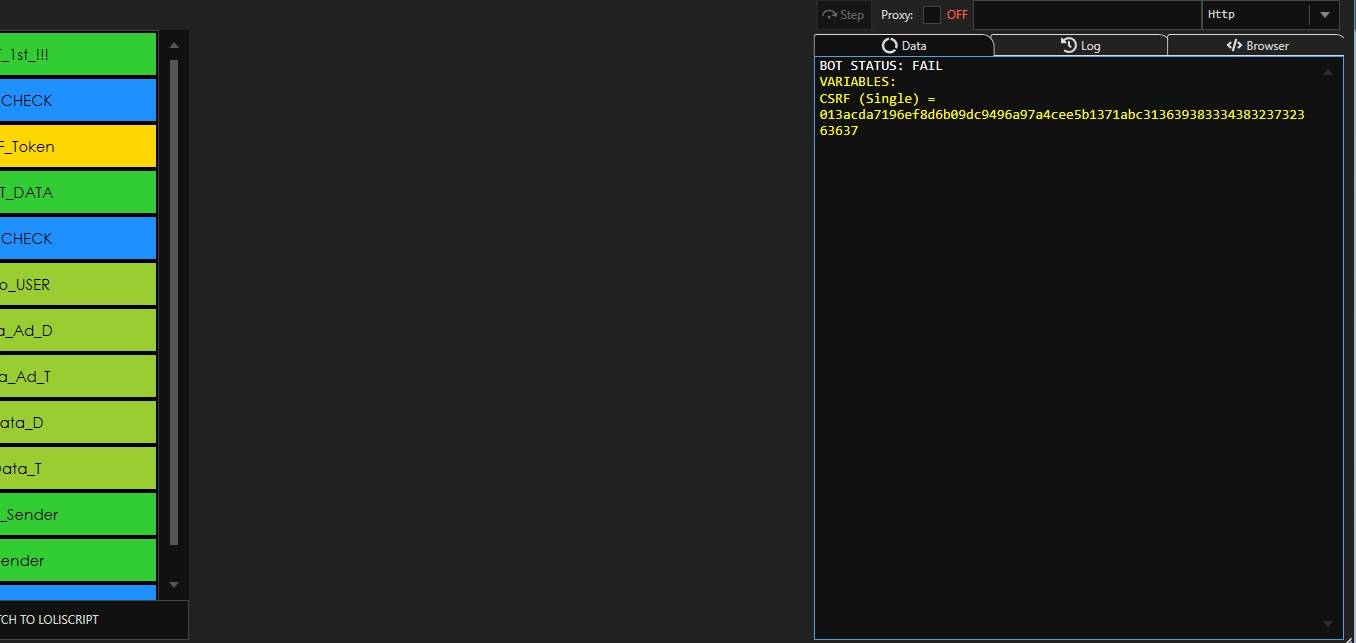The width and height of the screenshot is (1356, 643).
Task: Select the o_USER block
Action: click(78, 284)
